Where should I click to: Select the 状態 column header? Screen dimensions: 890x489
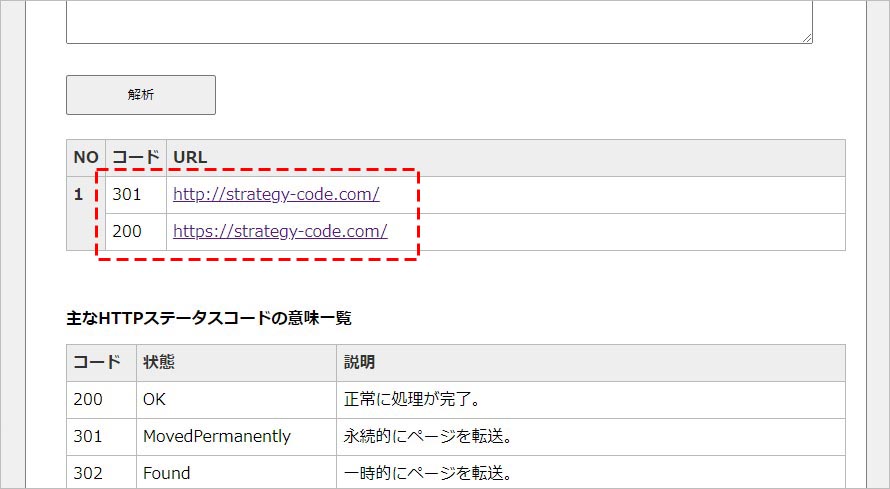[x=160, y=362]
